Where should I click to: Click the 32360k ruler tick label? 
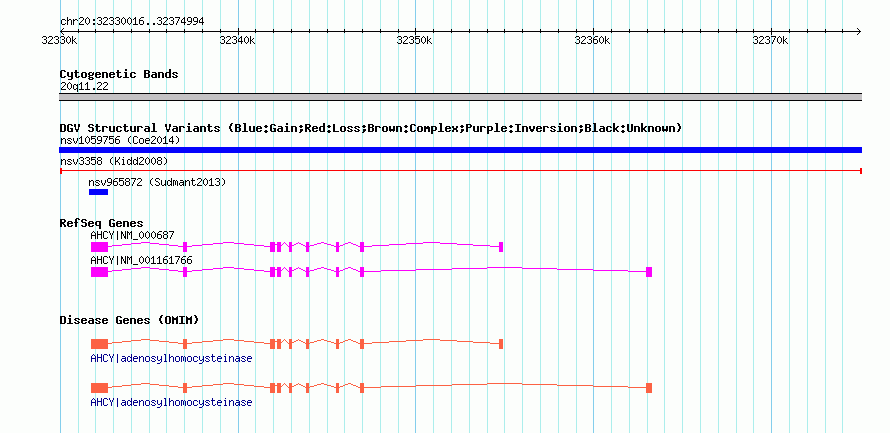click(x=593, y=40)
